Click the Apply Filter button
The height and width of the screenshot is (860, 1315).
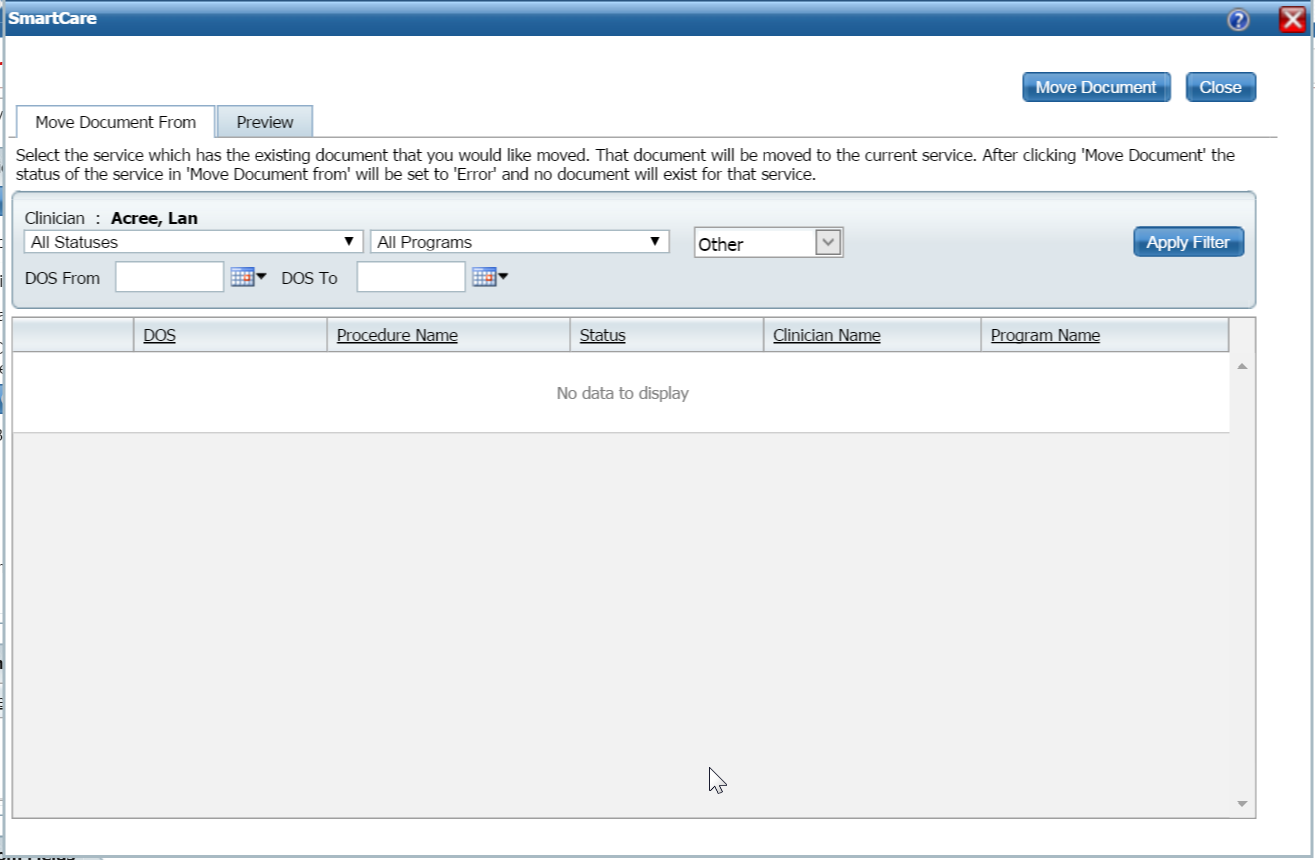[x=1188, y=242]
